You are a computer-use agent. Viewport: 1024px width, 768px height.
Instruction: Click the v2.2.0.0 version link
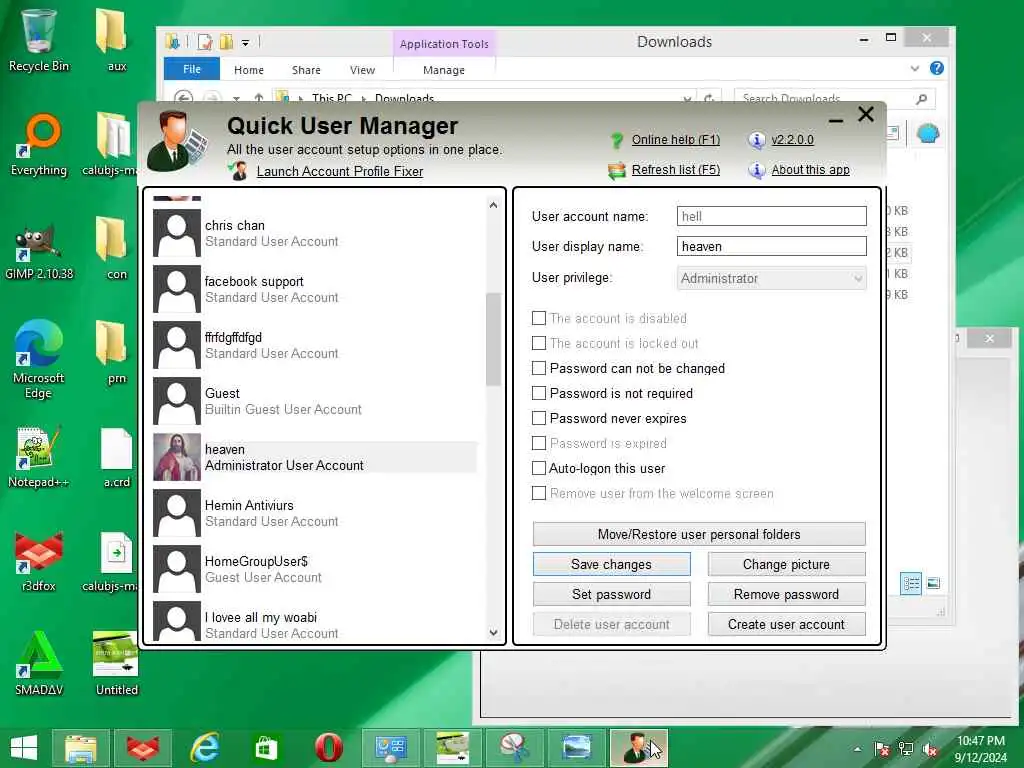click(792, 140)
